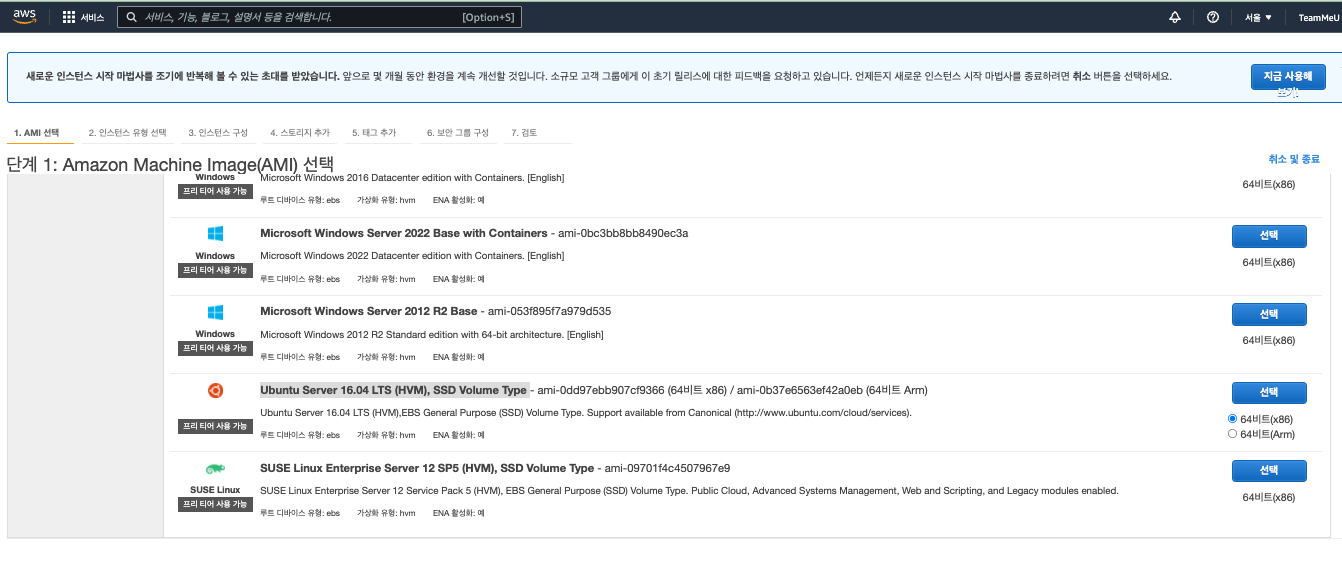Go to the 6. 보안 그룹 구성 tab

tap(457, 133)
